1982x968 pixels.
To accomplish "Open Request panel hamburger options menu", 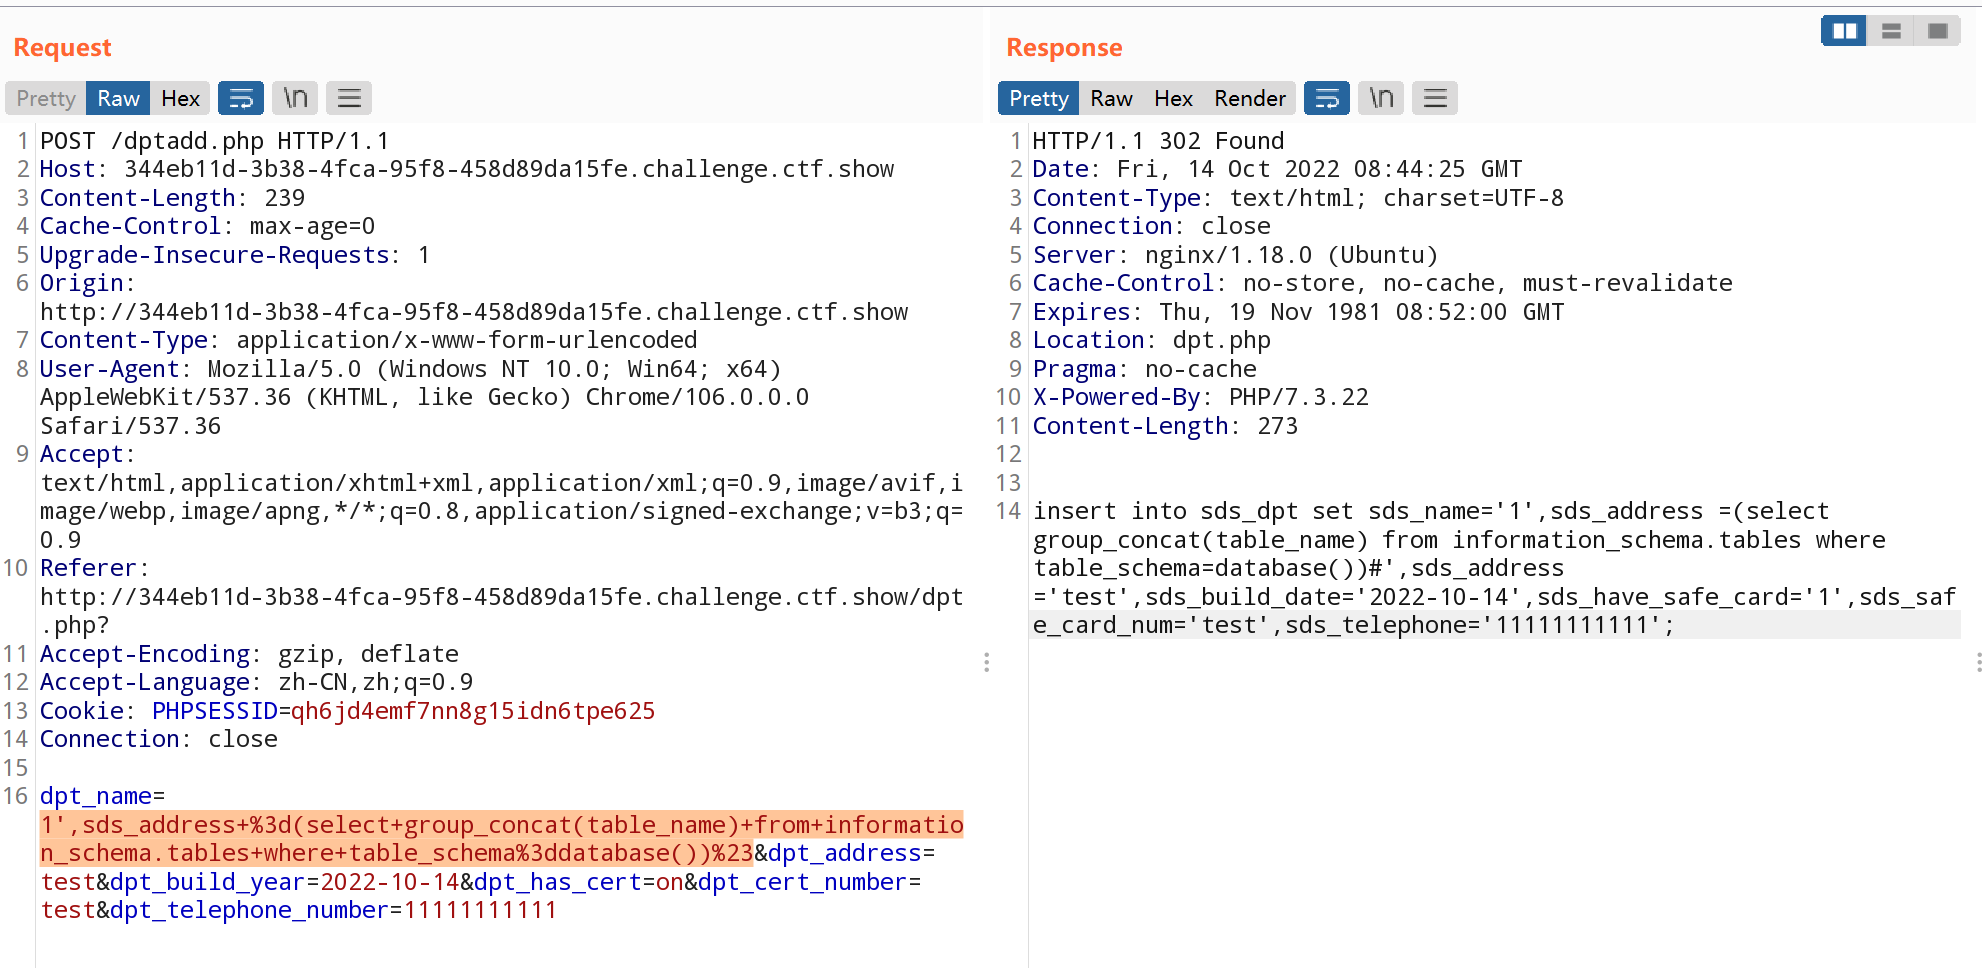I will point(349,98).
